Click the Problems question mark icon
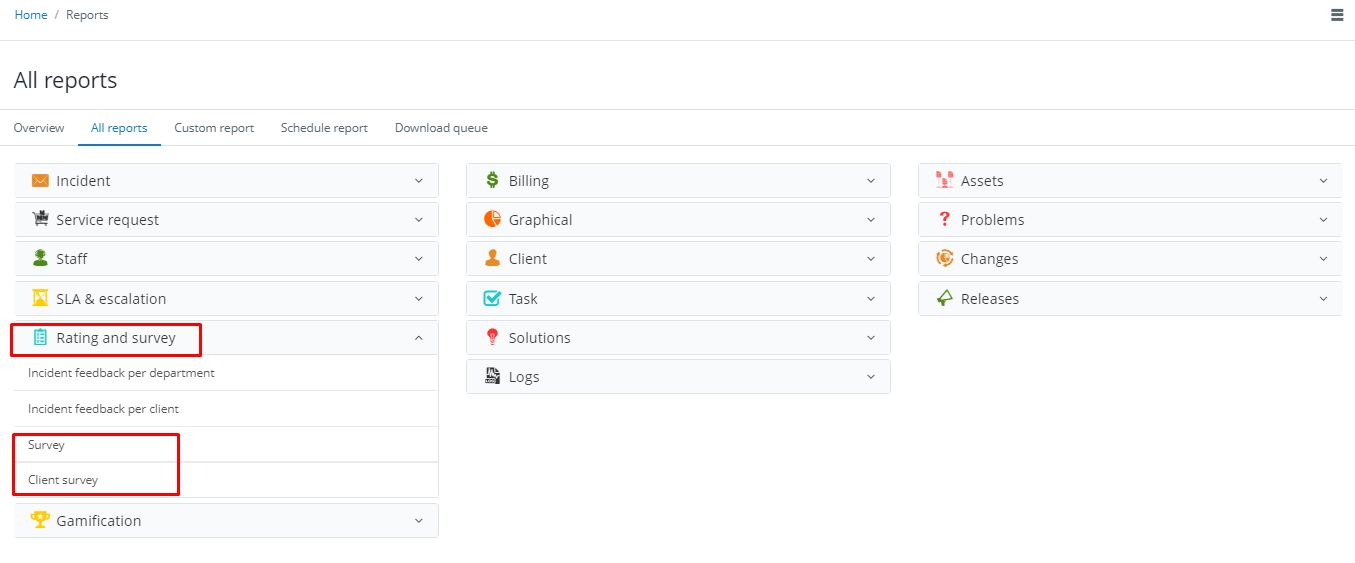This screenshot has width=1355, height=563. pos(944,219)
